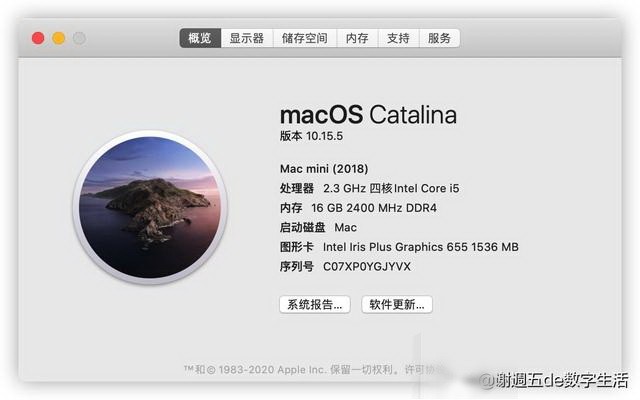The image size is (640, 400).
Task: Minimize window with the yellow button
Action: (x=59, y=38)
